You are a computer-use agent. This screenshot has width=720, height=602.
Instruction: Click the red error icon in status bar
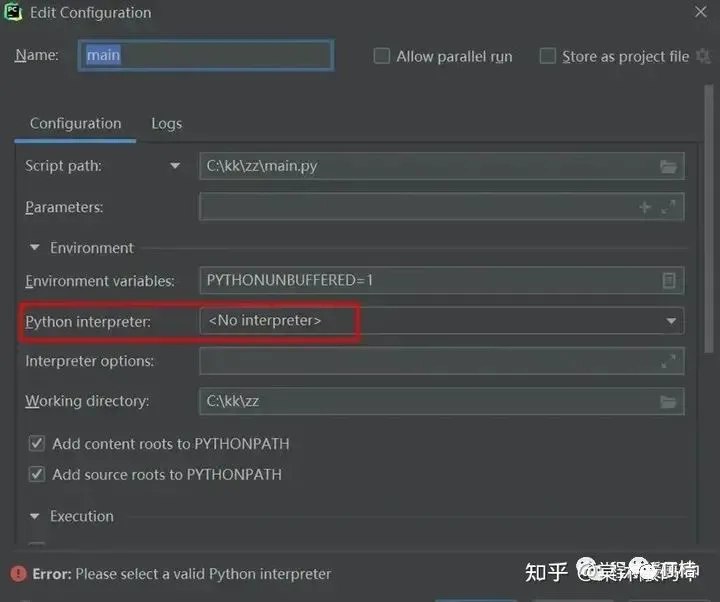point(17,574)
